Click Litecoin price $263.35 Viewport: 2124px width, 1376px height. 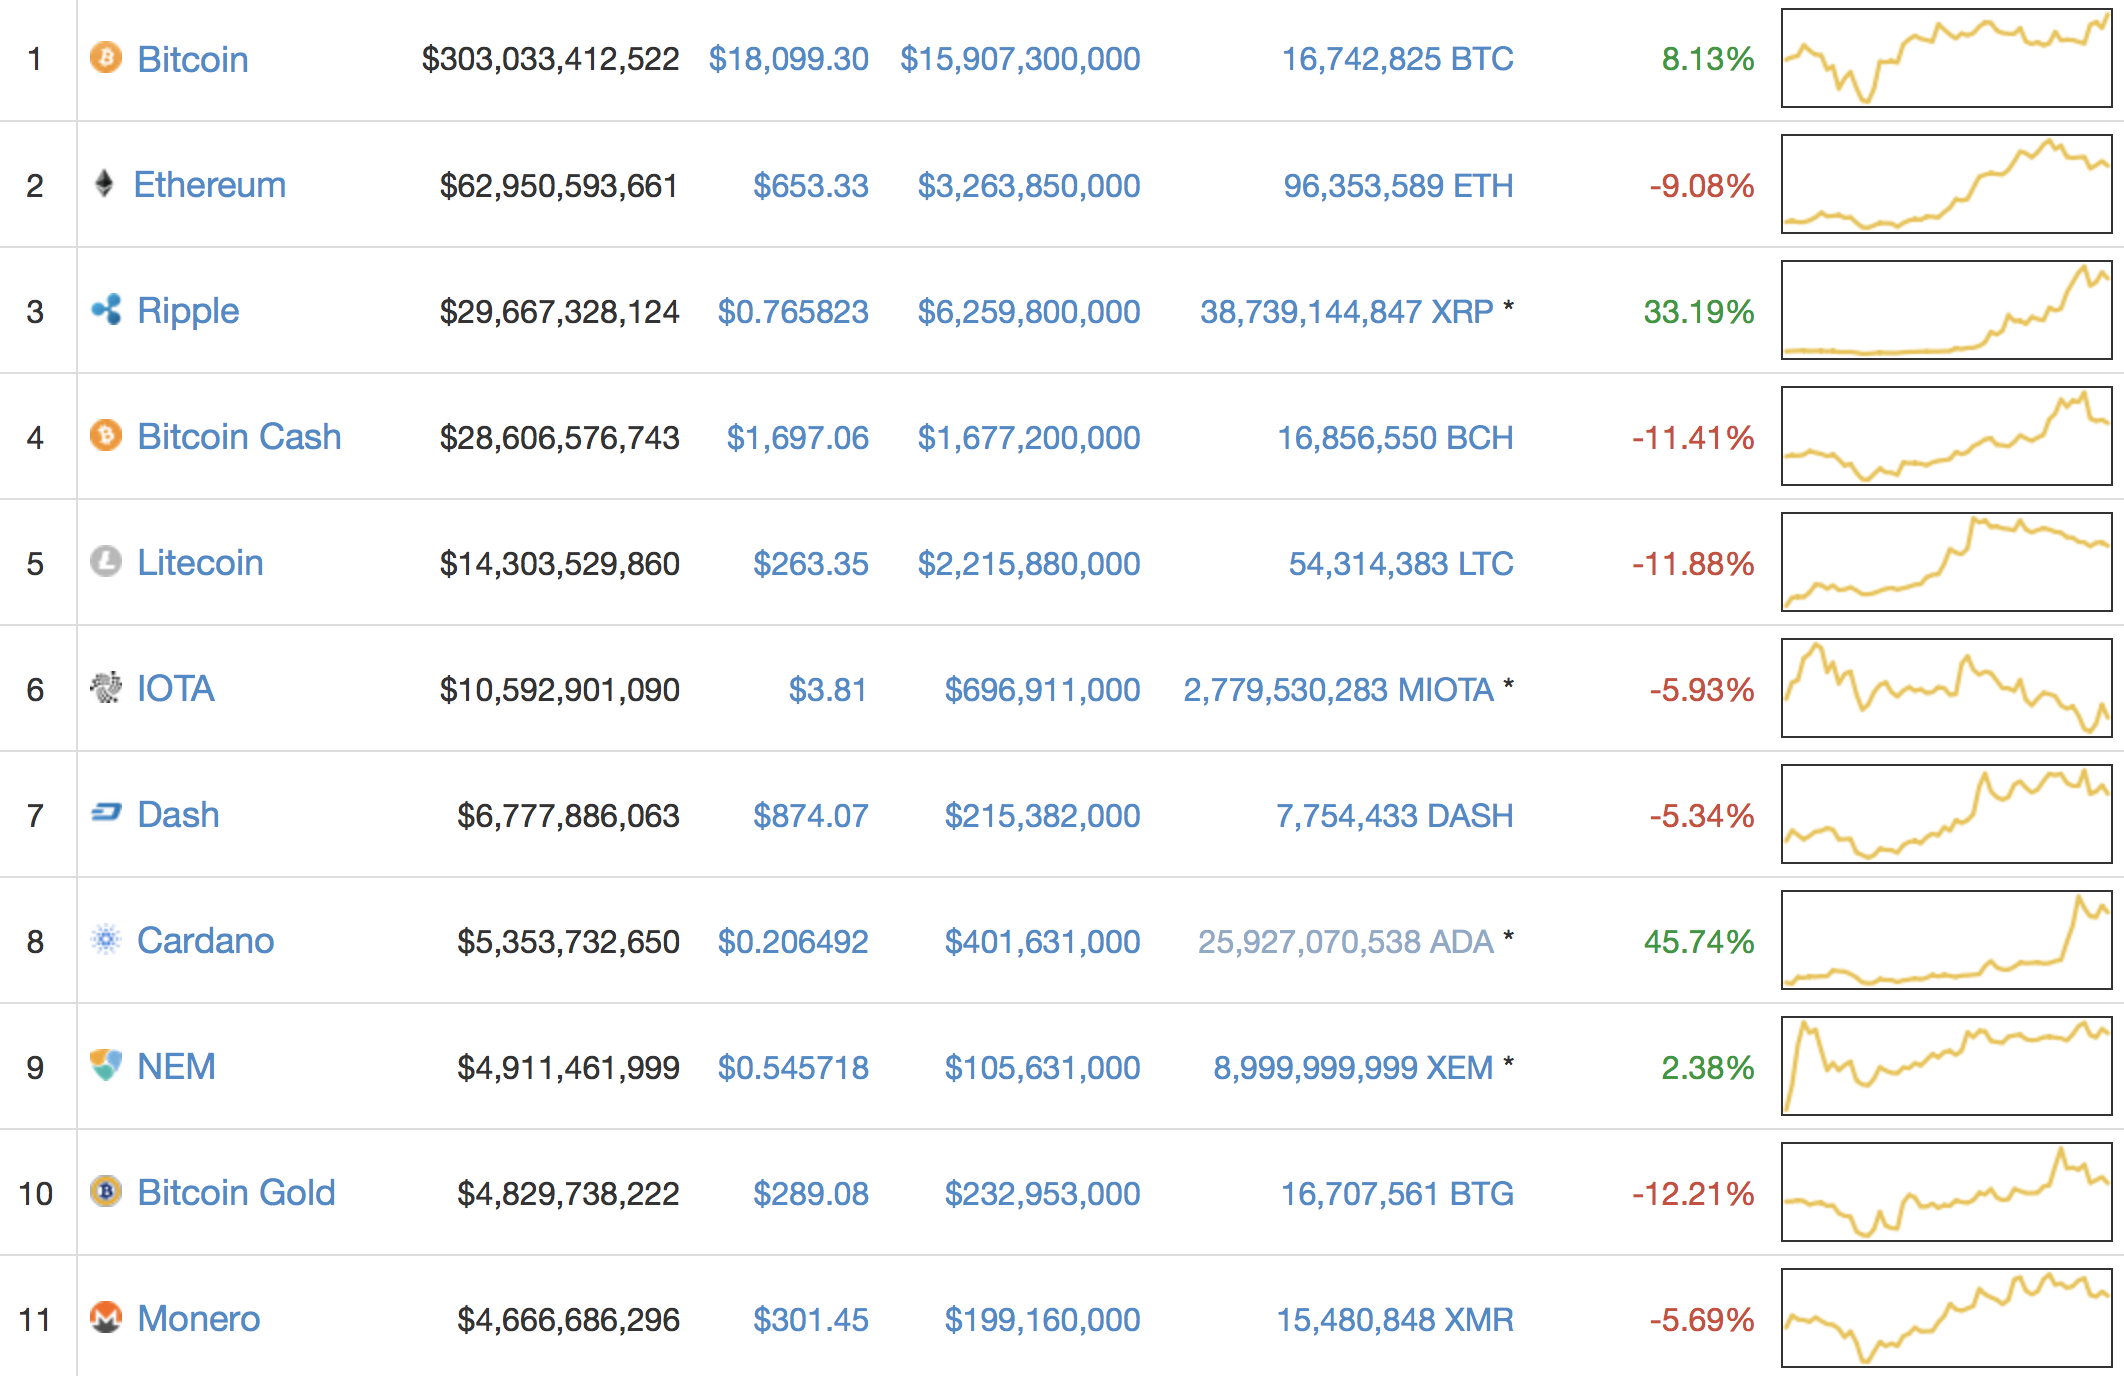coord(811,563)
